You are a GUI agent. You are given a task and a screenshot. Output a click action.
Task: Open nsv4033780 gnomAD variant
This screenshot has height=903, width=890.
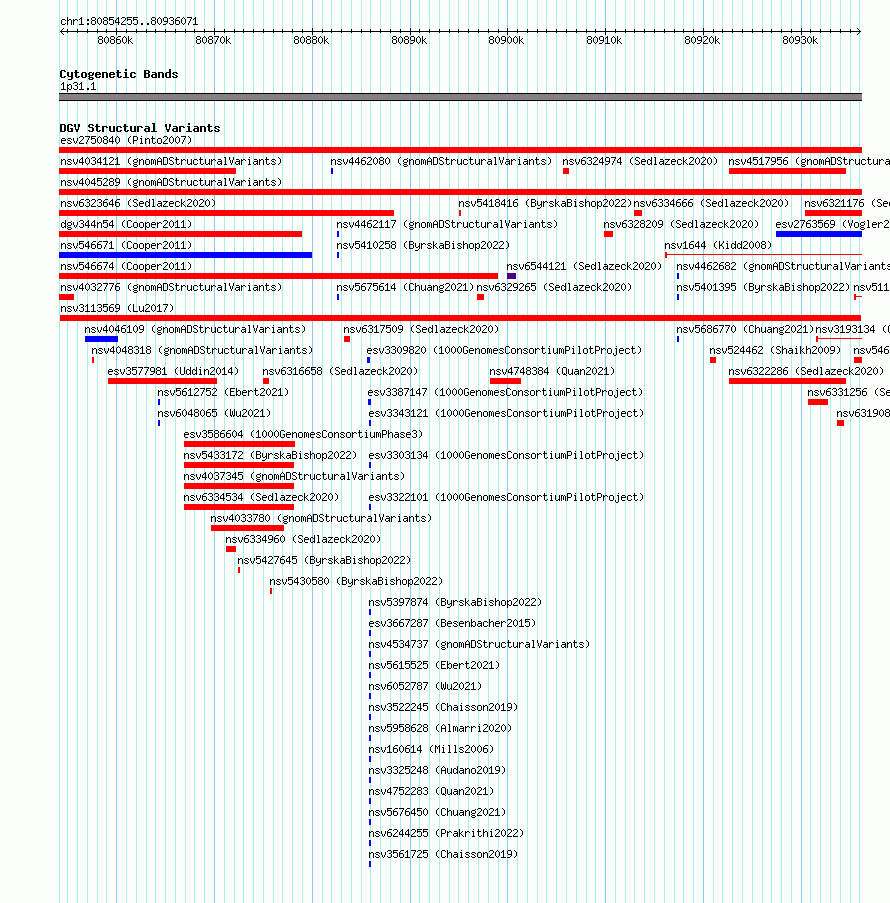(321, 519)
